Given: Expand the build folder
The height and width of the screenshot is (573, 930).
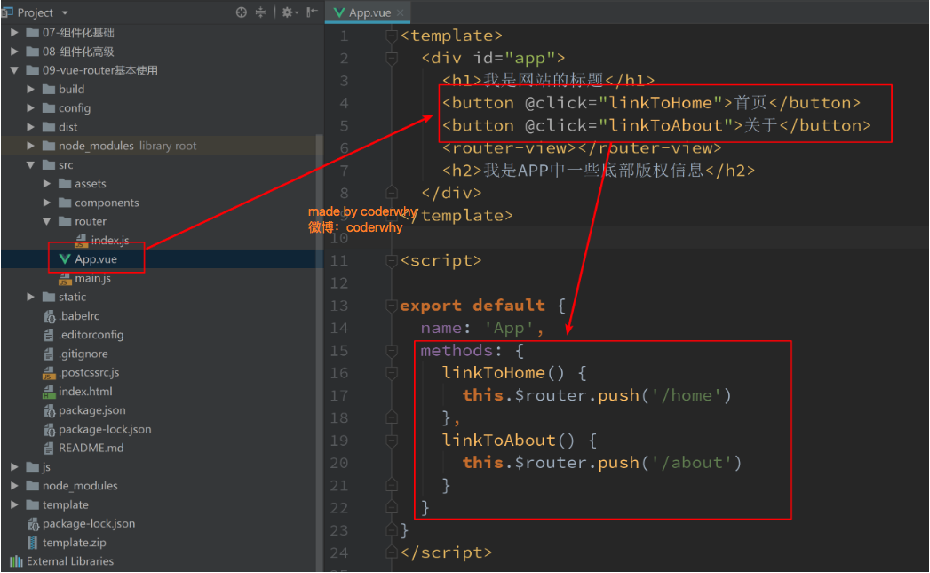Looking at the screenshot, I should point(31,89).
